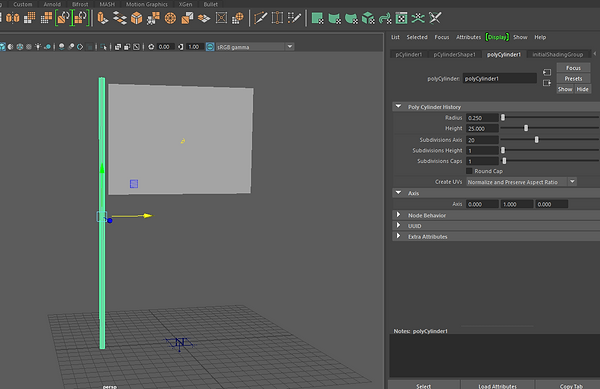This screenshot has height=389, width=600.
Task: Toggle the X-ray viewport button
Action: click(118, 47)
